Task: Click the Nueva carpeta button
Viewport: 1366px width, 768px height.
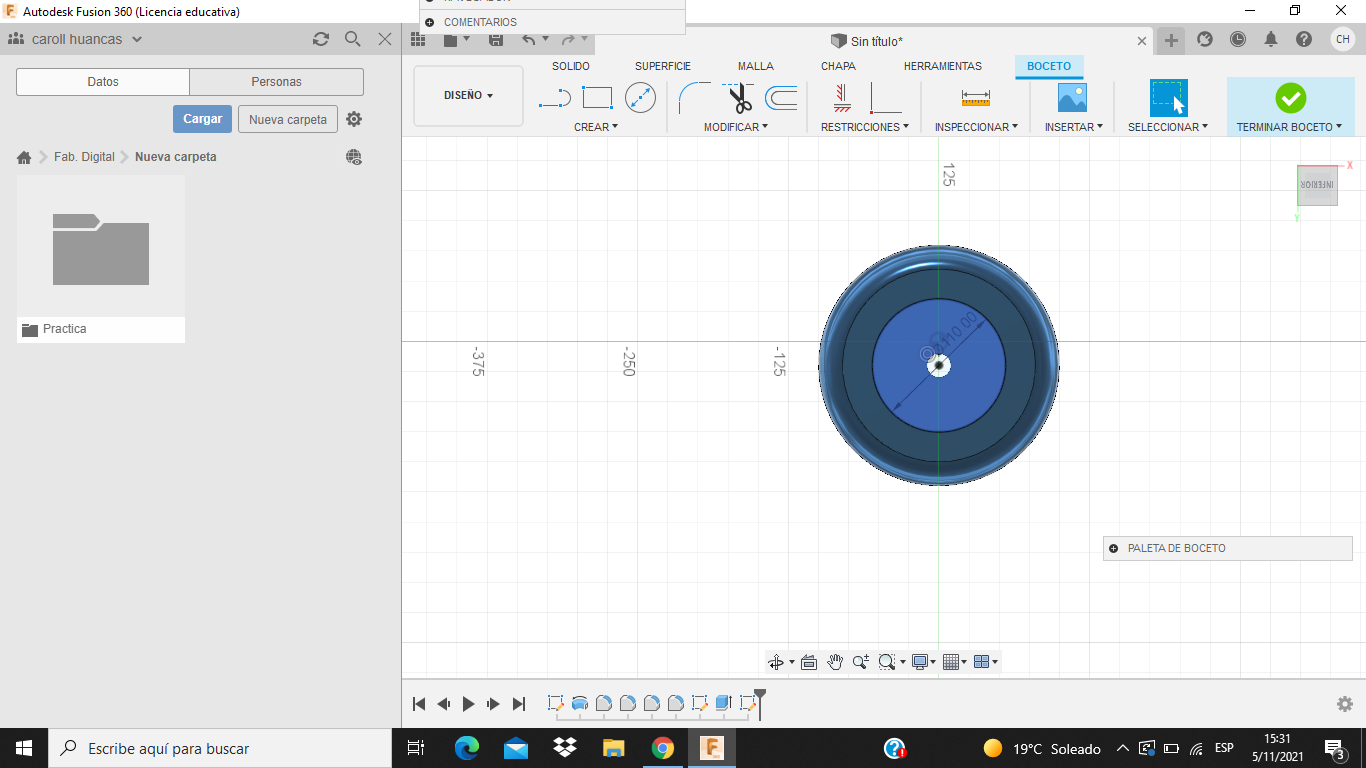Action: [288, 119]
